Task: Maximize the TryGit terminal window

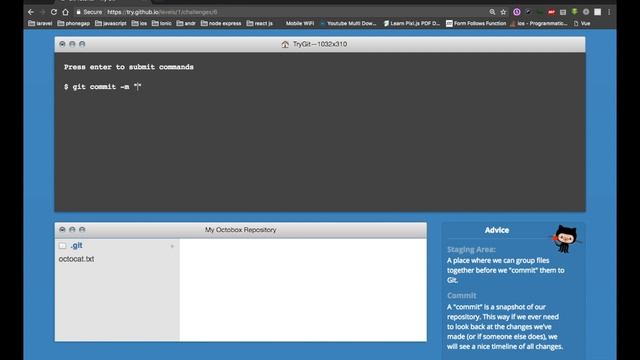Action: (x=82, y=44)
